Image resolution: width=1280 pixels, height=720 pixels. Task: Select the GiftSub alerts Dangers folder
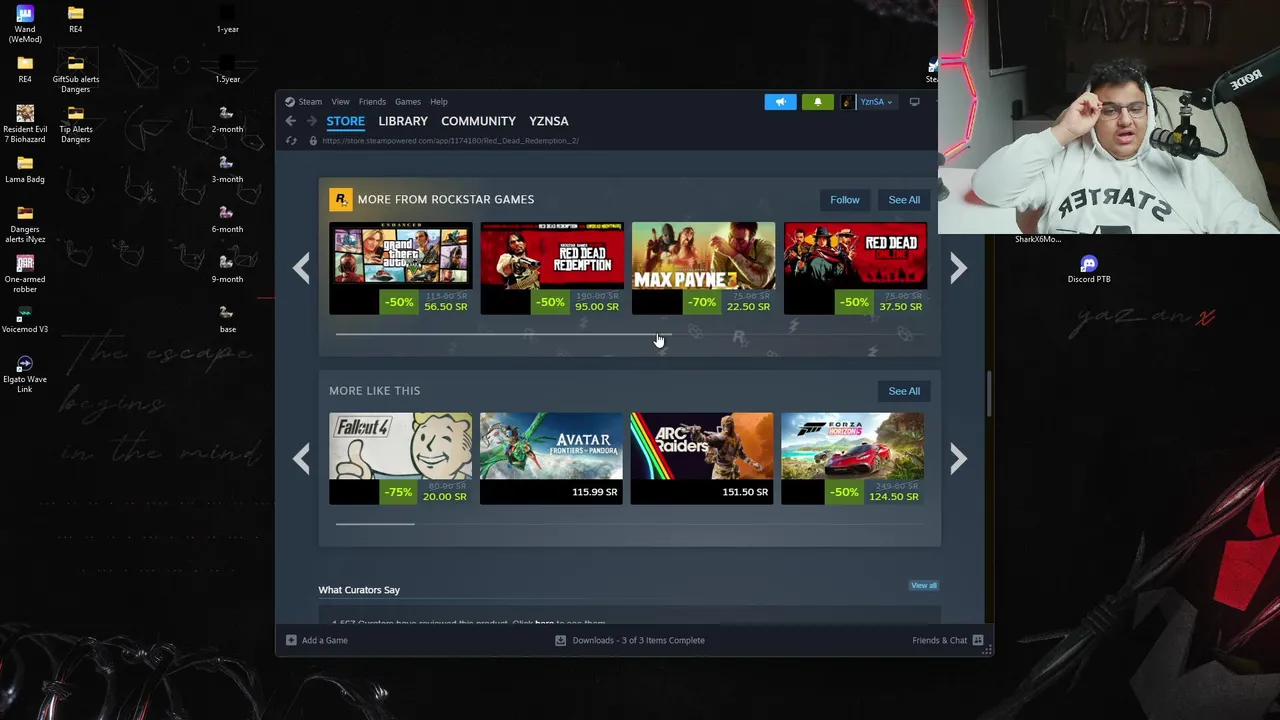click(75, 73)
